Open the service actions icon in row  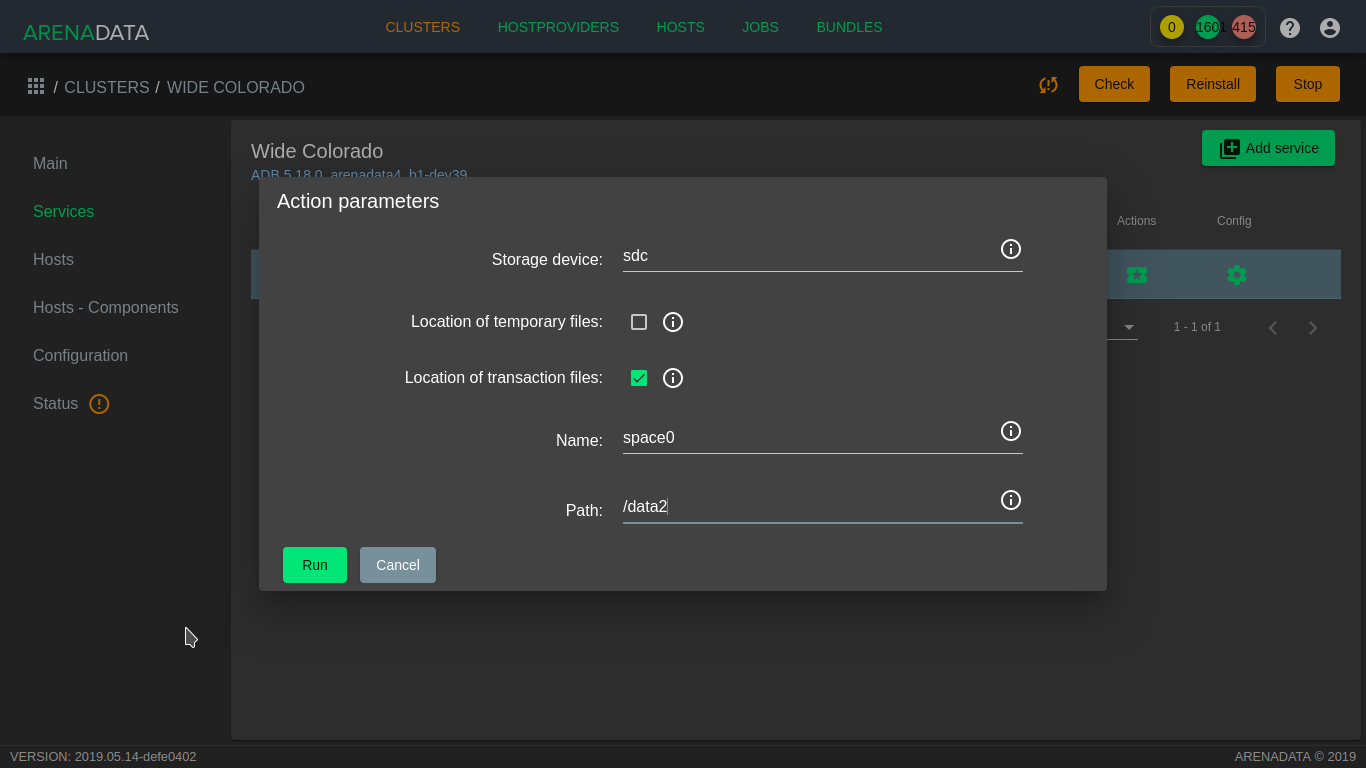[1137, 275]
